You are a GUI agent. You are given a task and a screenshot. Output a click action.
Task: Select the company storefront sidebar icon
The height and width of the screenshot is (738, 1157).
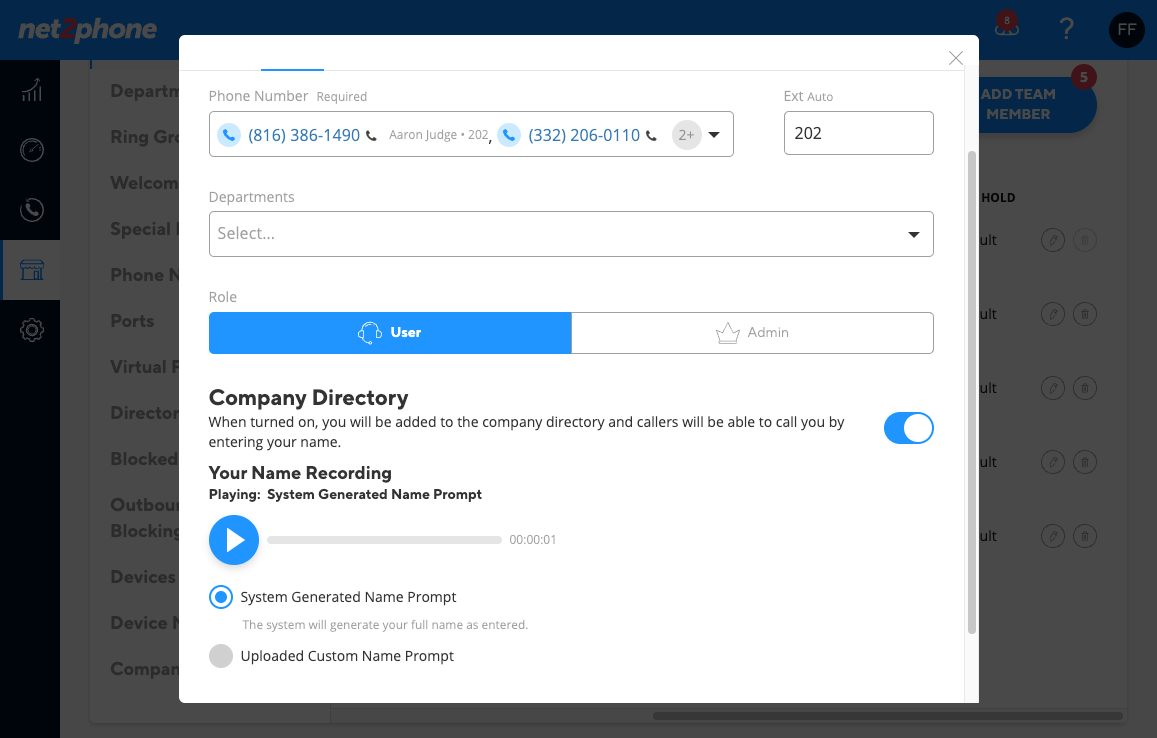tap(31, 269)
